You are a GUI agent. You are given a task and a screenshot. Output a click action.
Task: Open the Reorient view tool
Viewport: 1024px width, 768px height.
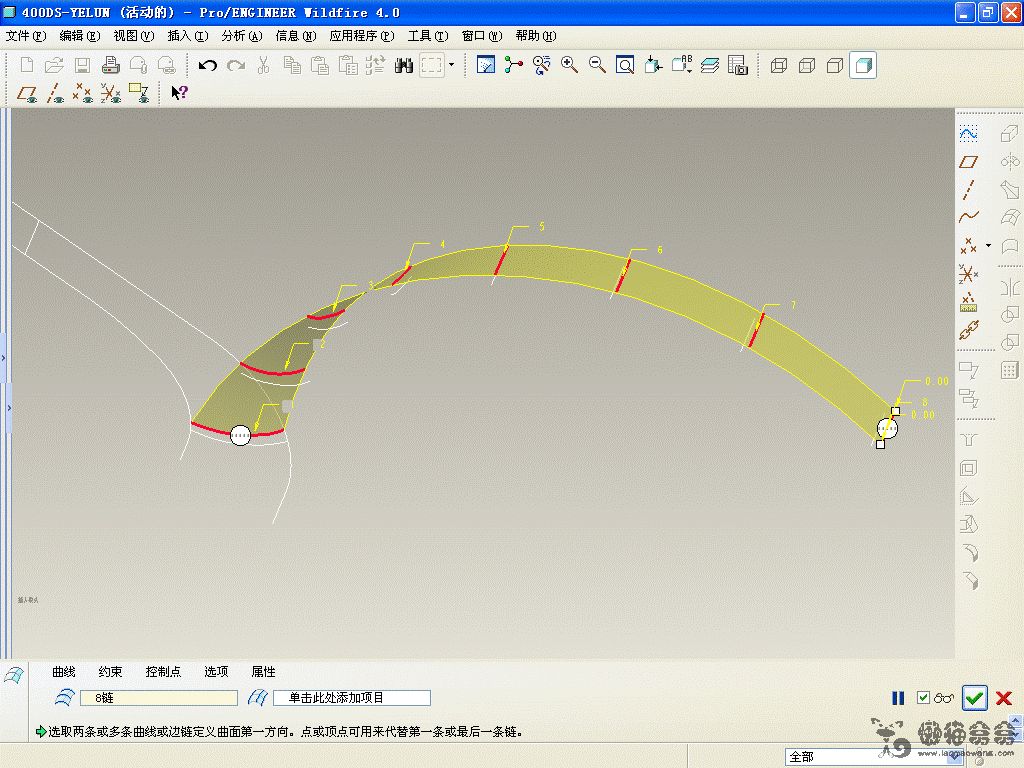click(653, 65)
